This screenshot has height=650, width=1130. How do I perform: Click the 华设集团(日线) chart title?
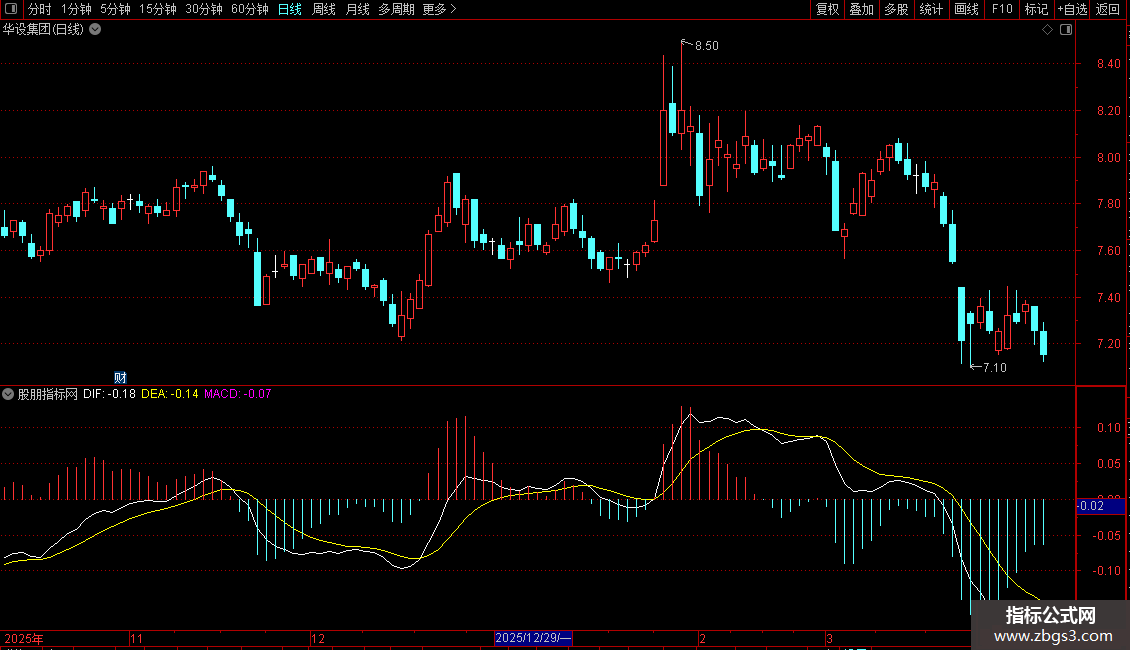click(43, 30)
